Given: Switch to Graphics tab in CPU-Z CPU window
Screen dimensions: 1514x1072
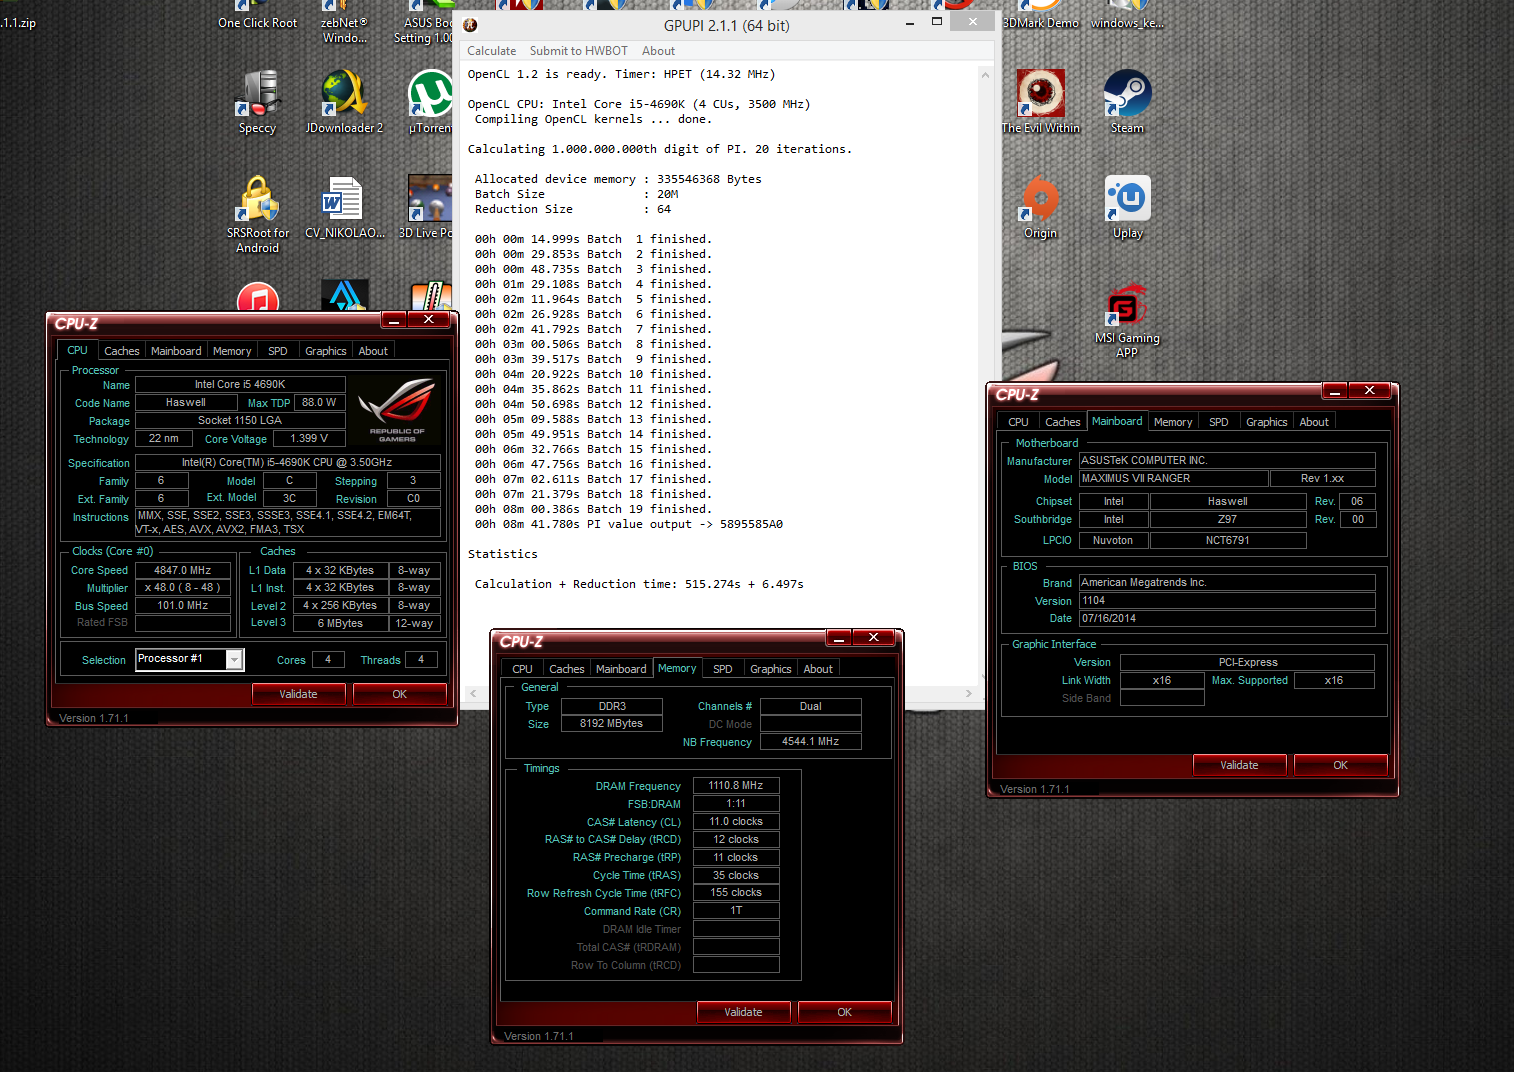Looking at the screenshot, I should pyautogui.click(x=326, y=351).
